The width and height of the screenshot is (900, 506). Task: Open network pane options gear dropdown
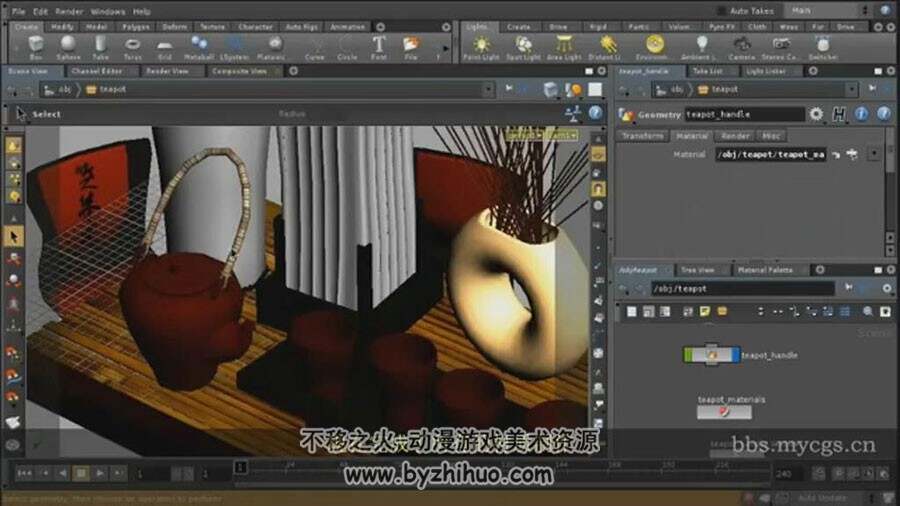coord(887,287)
